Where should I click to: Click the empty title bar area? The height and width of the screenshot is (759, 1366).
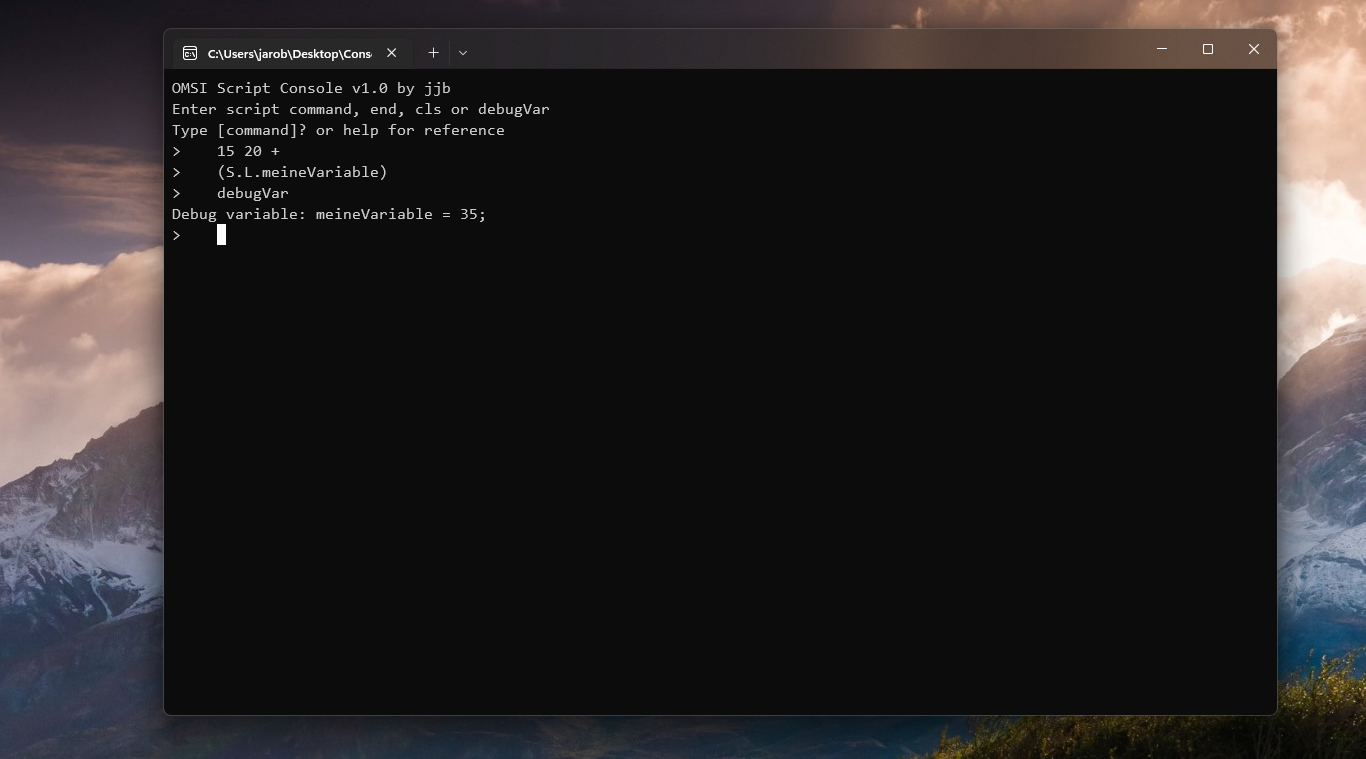coord(800,50)
